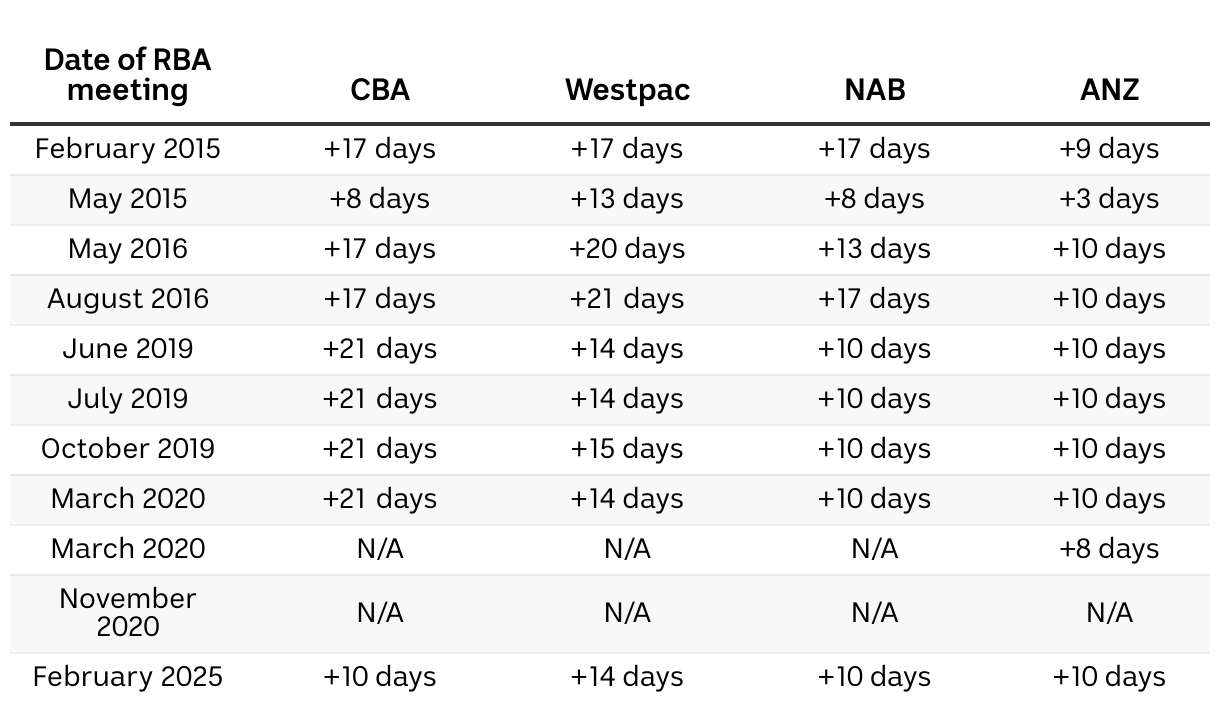Viewport: 1220px width, 712px height.
Task: Click the ANZ column header
Action: click(1109, 90)
